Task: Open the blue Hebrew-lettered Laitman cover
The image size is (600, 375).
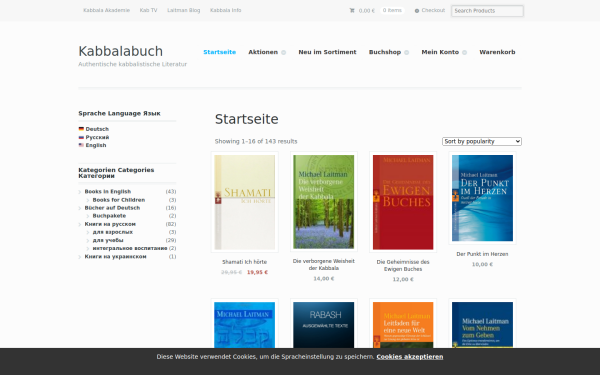Action: coord(245,324)
